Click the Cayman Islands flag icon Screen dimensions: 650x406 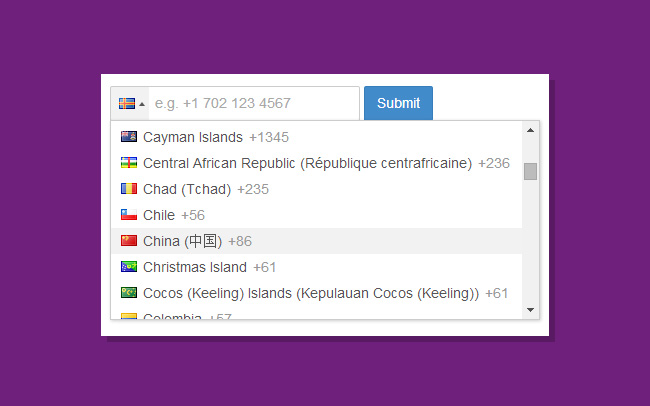[128, 137]
